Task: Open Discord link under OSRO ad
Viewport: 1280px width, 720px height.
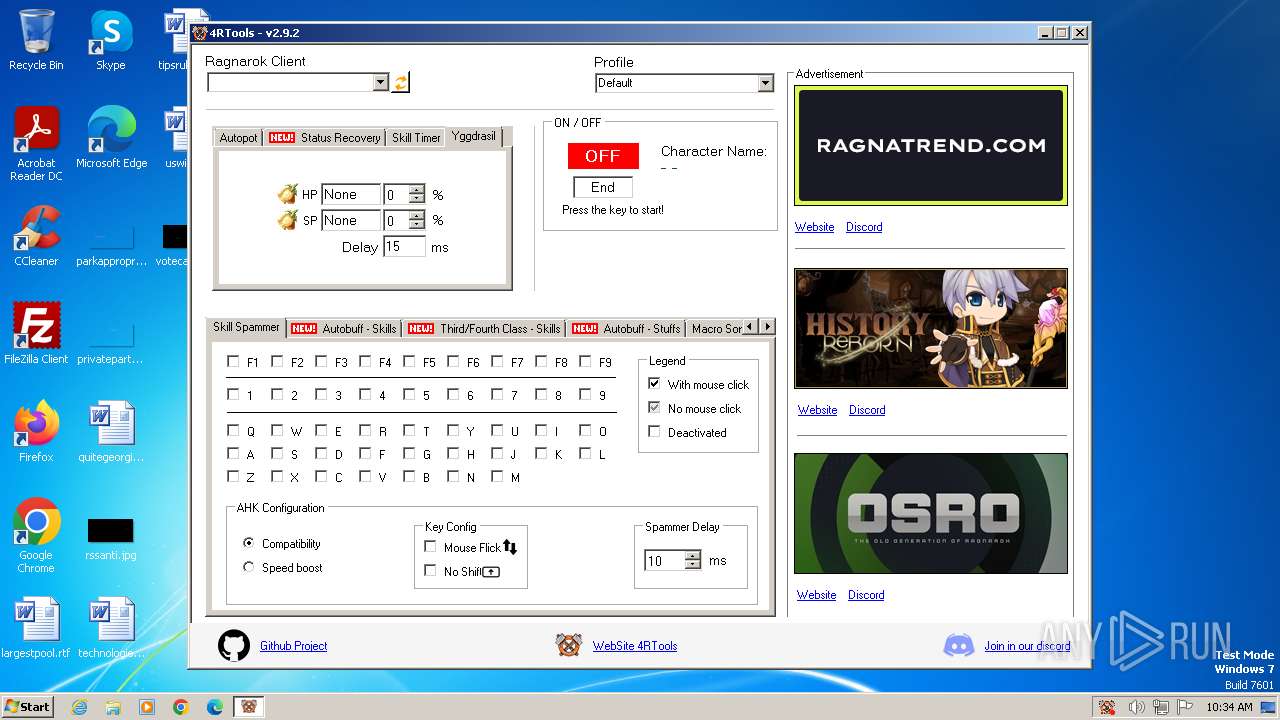Action: 866,595
